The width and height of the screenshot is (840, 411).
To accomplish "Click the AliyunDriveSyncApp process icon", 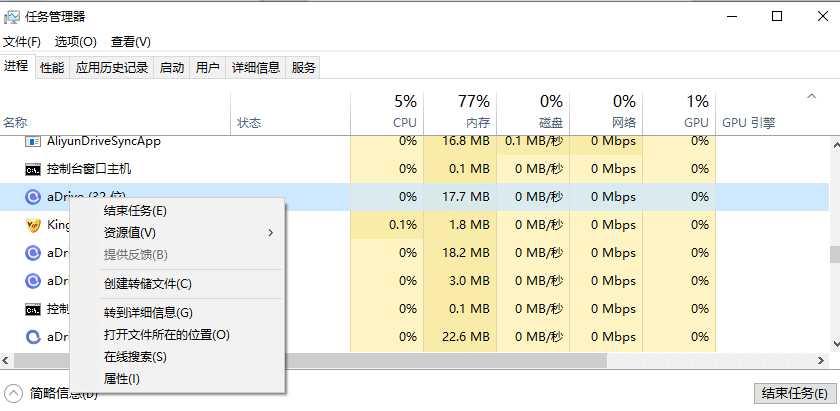I will point(32,141).
